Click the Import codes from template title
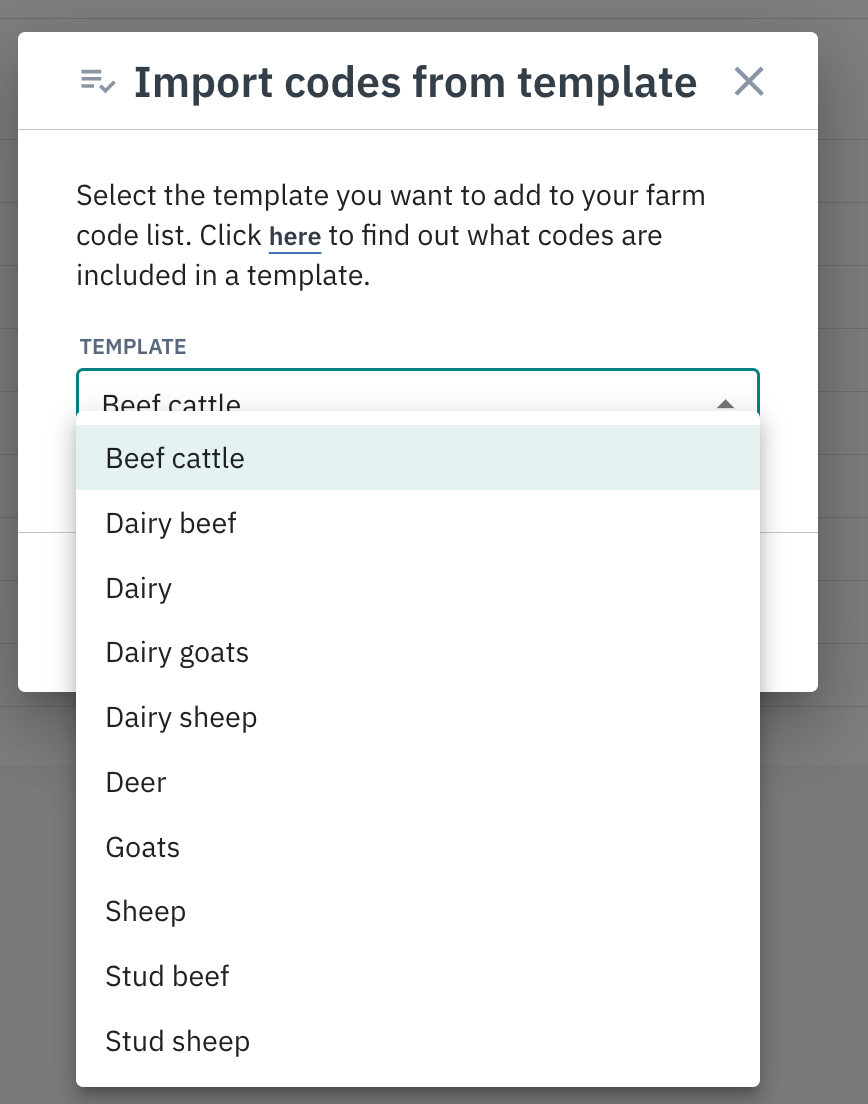 click(416, 81)
